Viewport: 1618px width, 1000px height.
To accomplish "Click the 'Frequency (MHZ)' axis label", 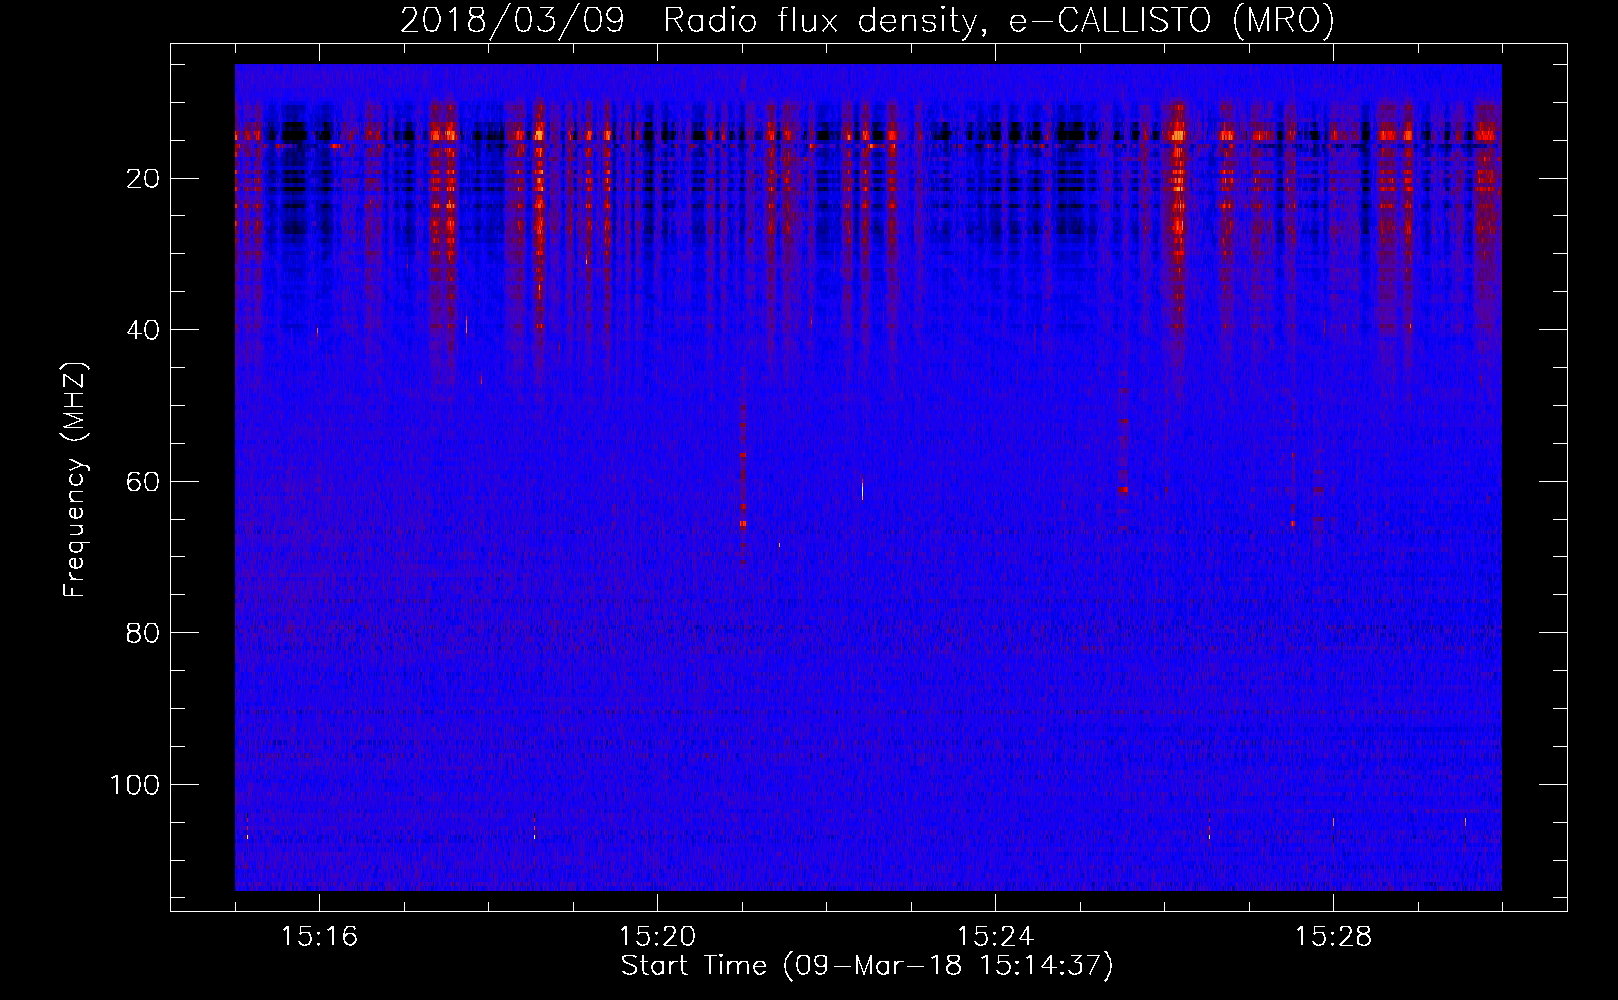I will (x=75, y=480).
